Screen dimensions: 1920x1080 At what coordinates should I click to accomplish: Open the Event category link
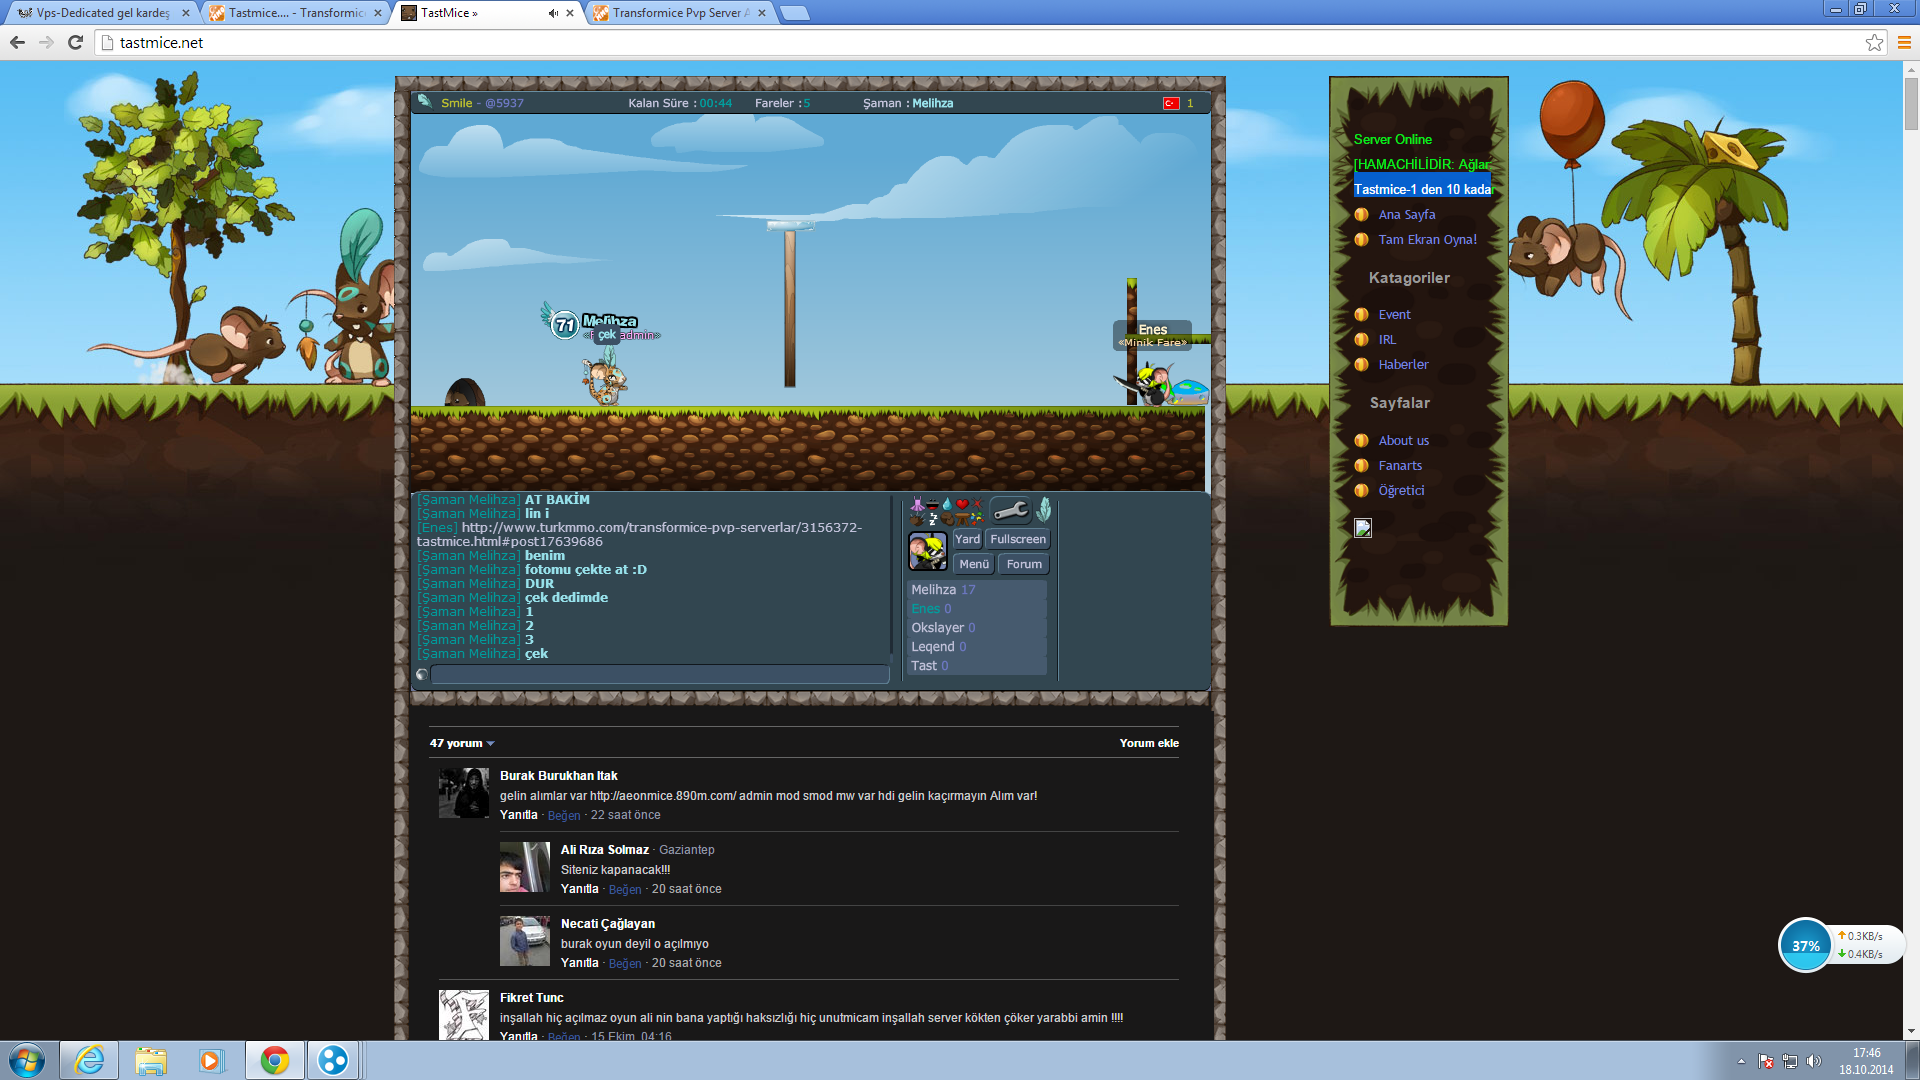coord(1394,314)
